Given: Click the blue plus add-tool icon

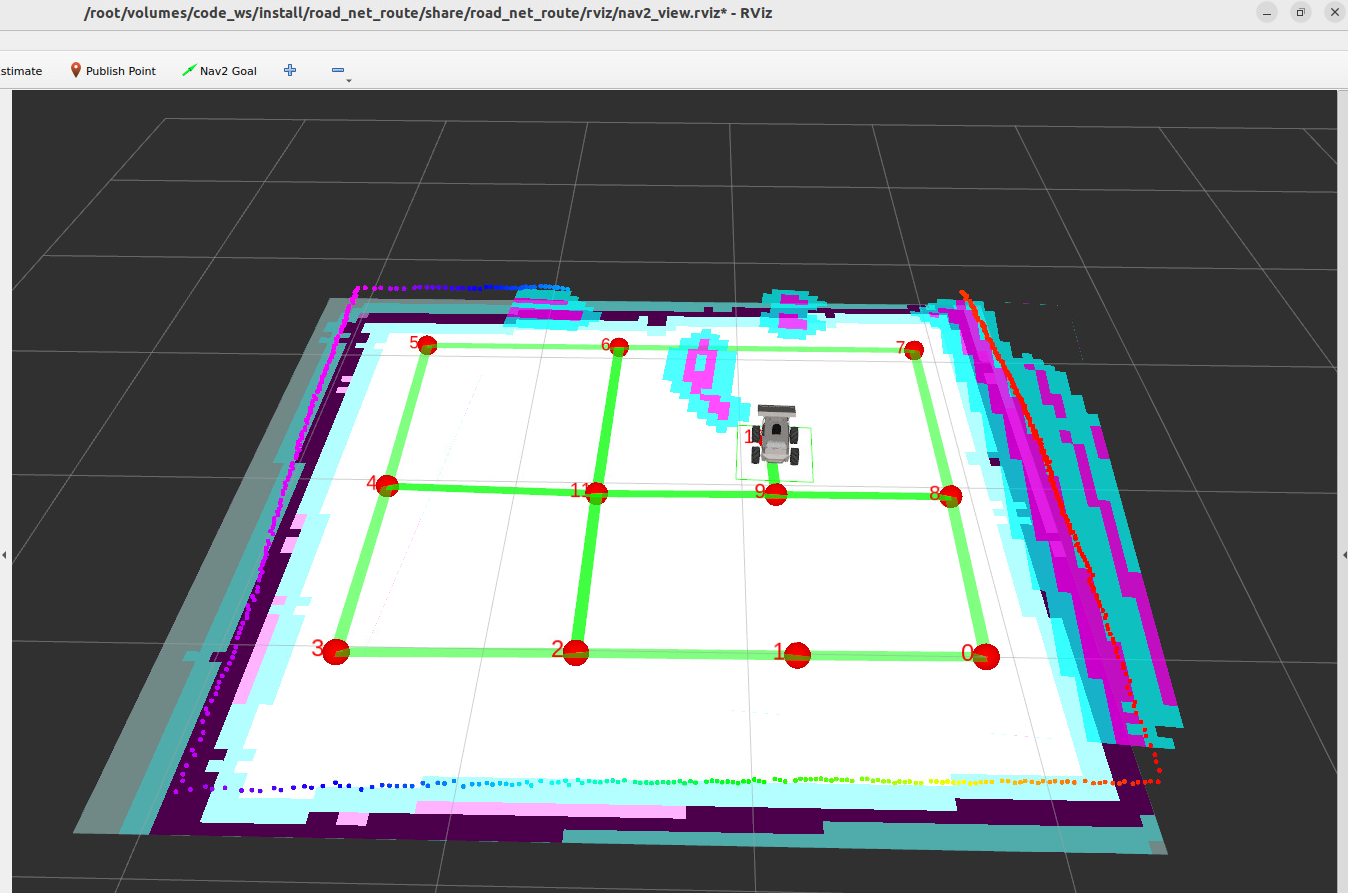Looking at the screenshot, I should tap(290, 70).
